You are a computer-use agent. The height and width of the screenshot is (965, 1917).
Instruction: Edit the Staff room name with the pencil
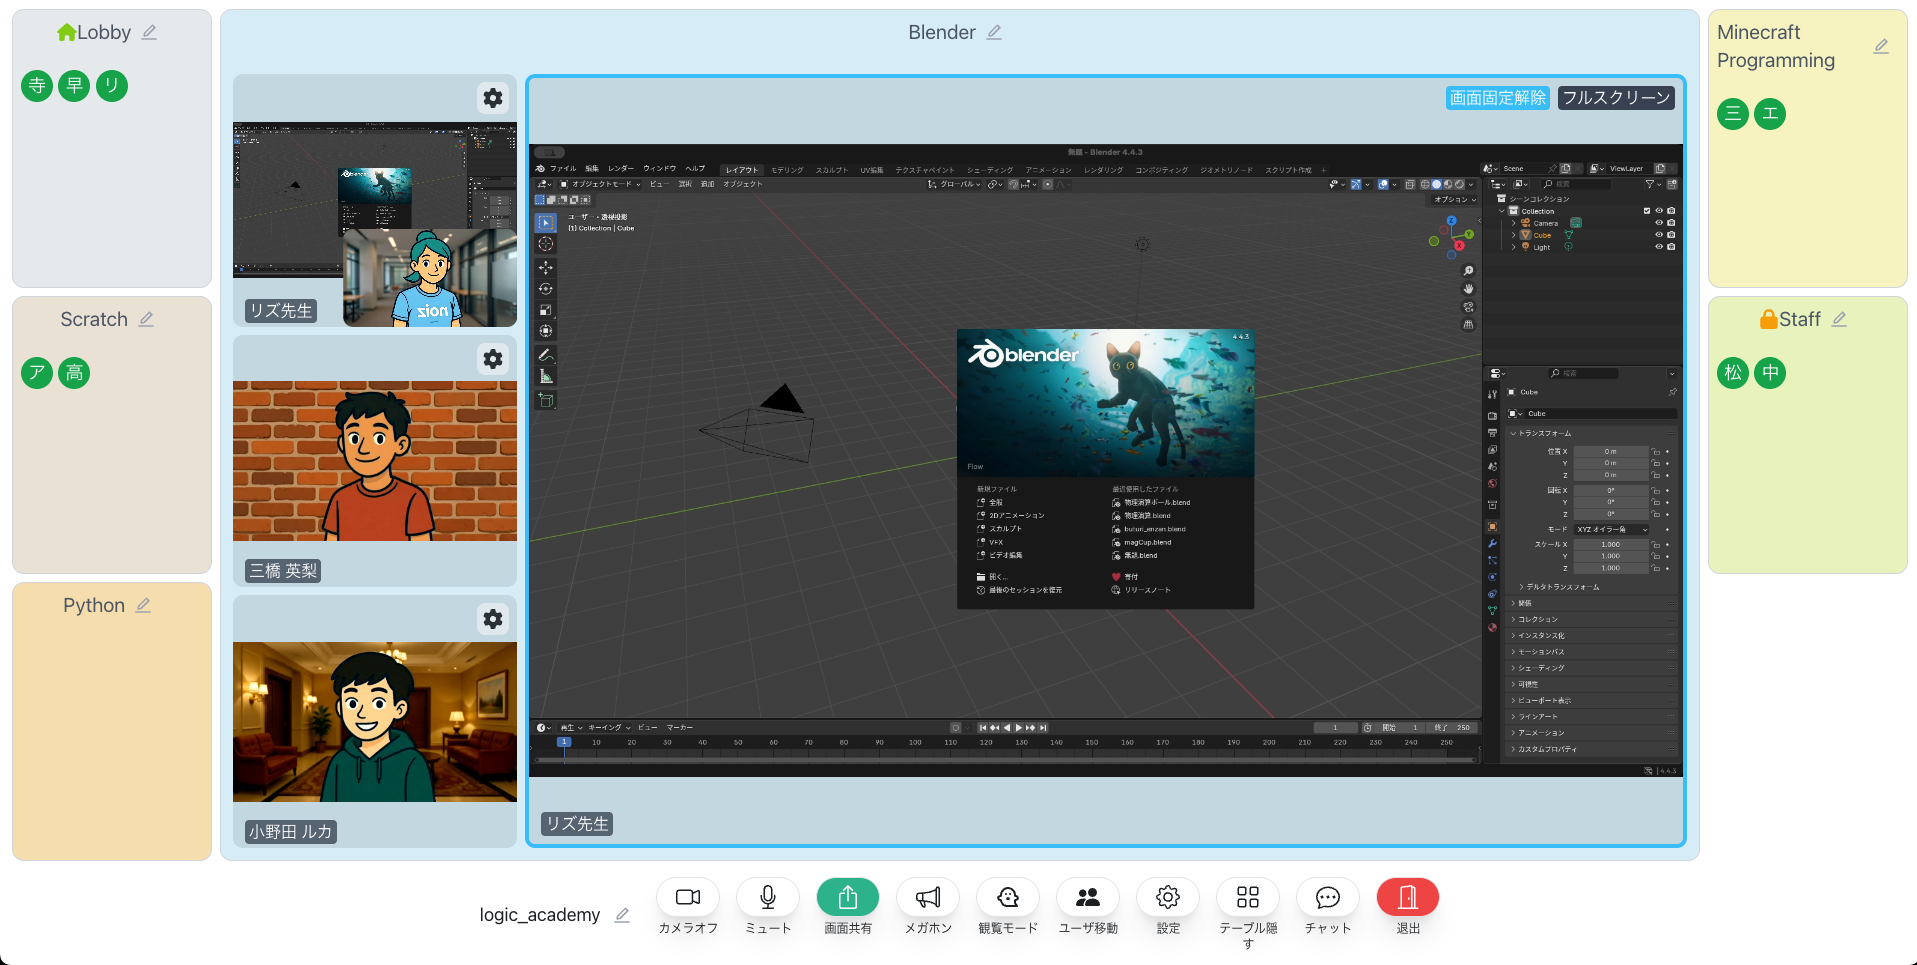pos(1839,319)
